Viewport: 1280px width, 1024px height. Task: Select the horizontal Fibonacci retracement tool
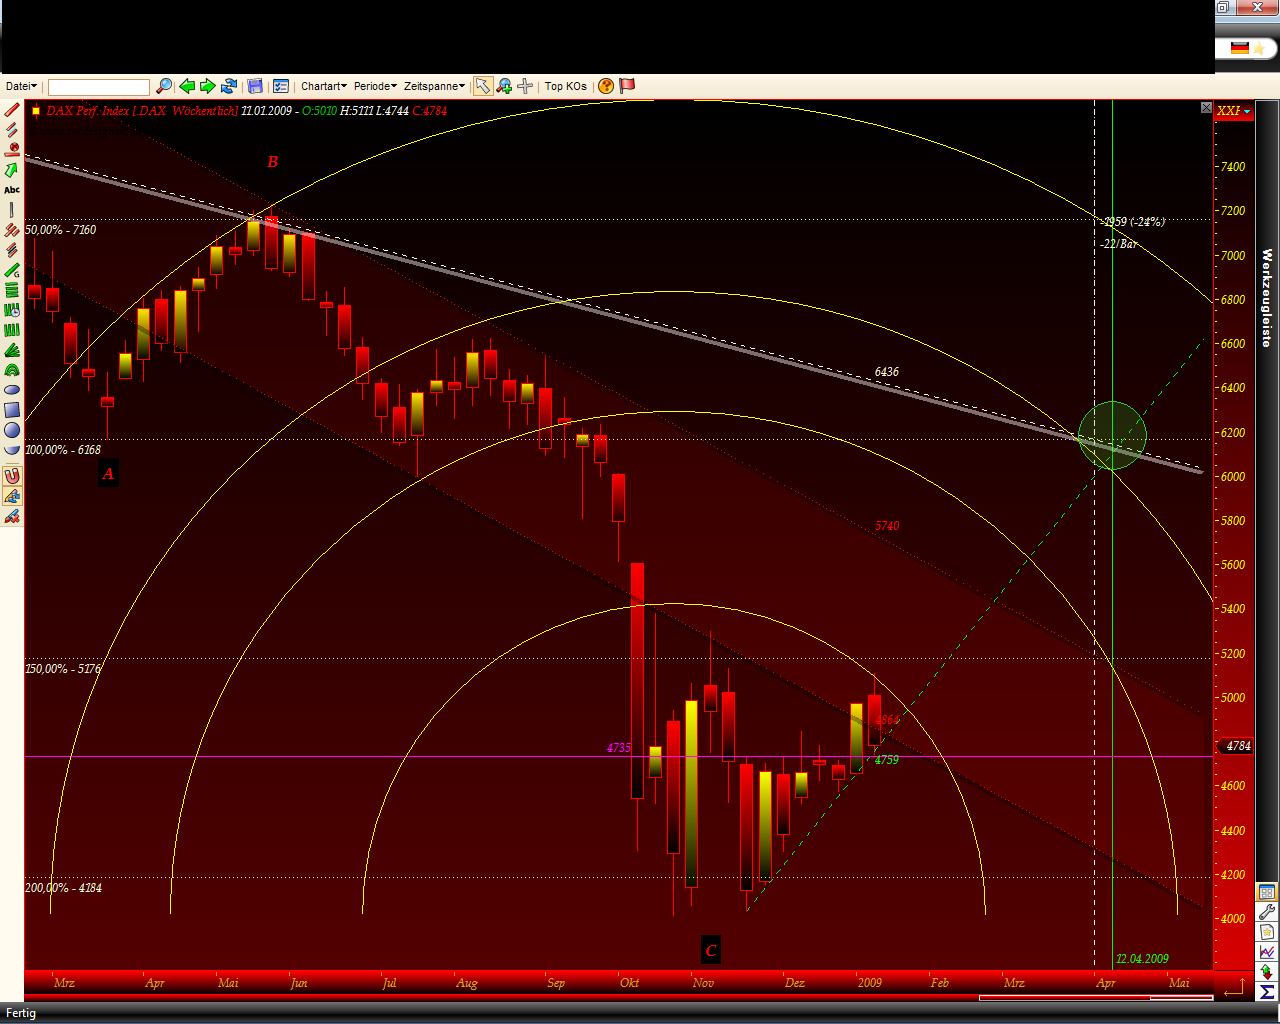12,290
